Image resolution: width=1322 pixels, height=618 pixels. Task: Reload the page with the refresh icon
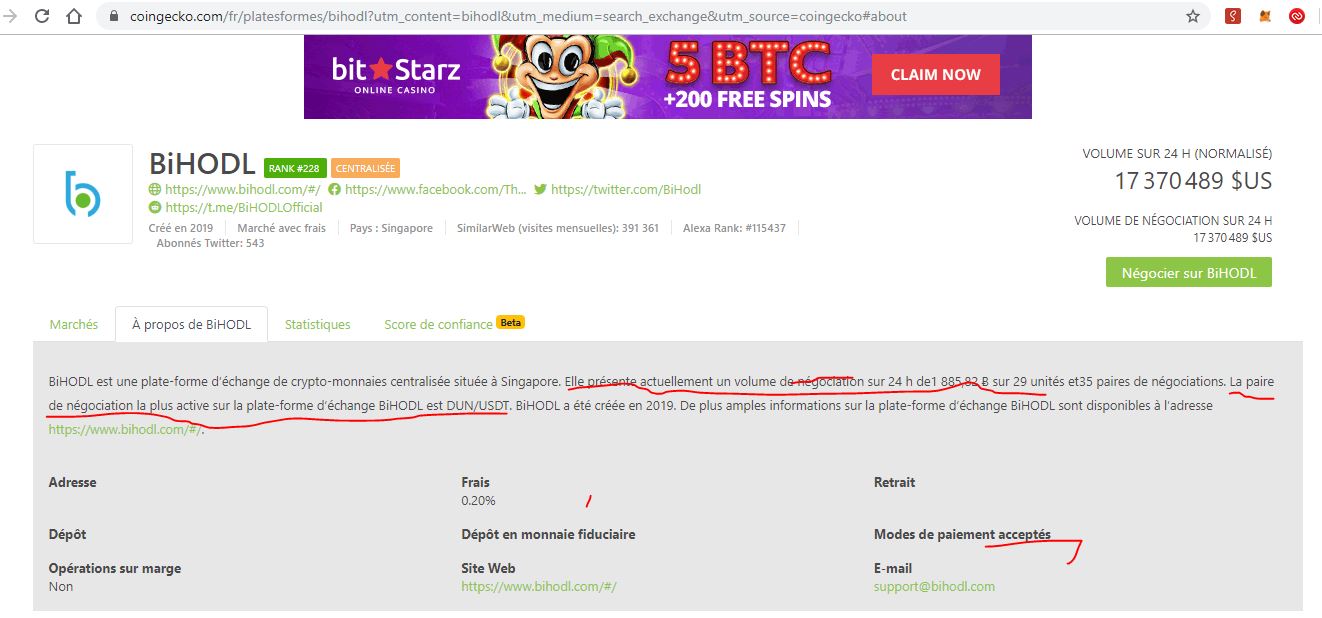pyautogui.click(x=42, y=16)
